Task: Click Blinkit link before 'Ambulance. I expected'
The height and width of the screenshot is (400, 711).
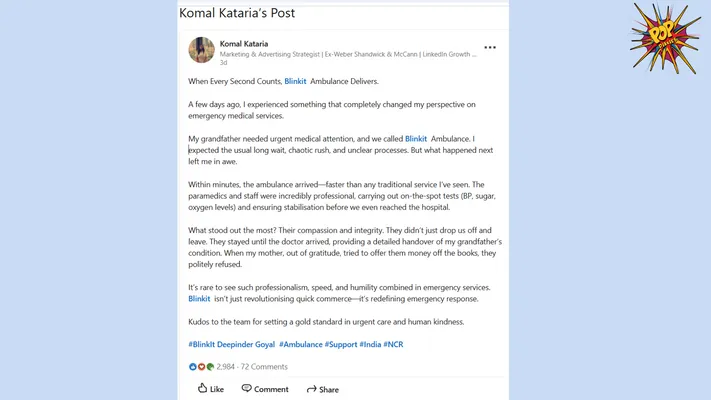Action: click(416, 139)
